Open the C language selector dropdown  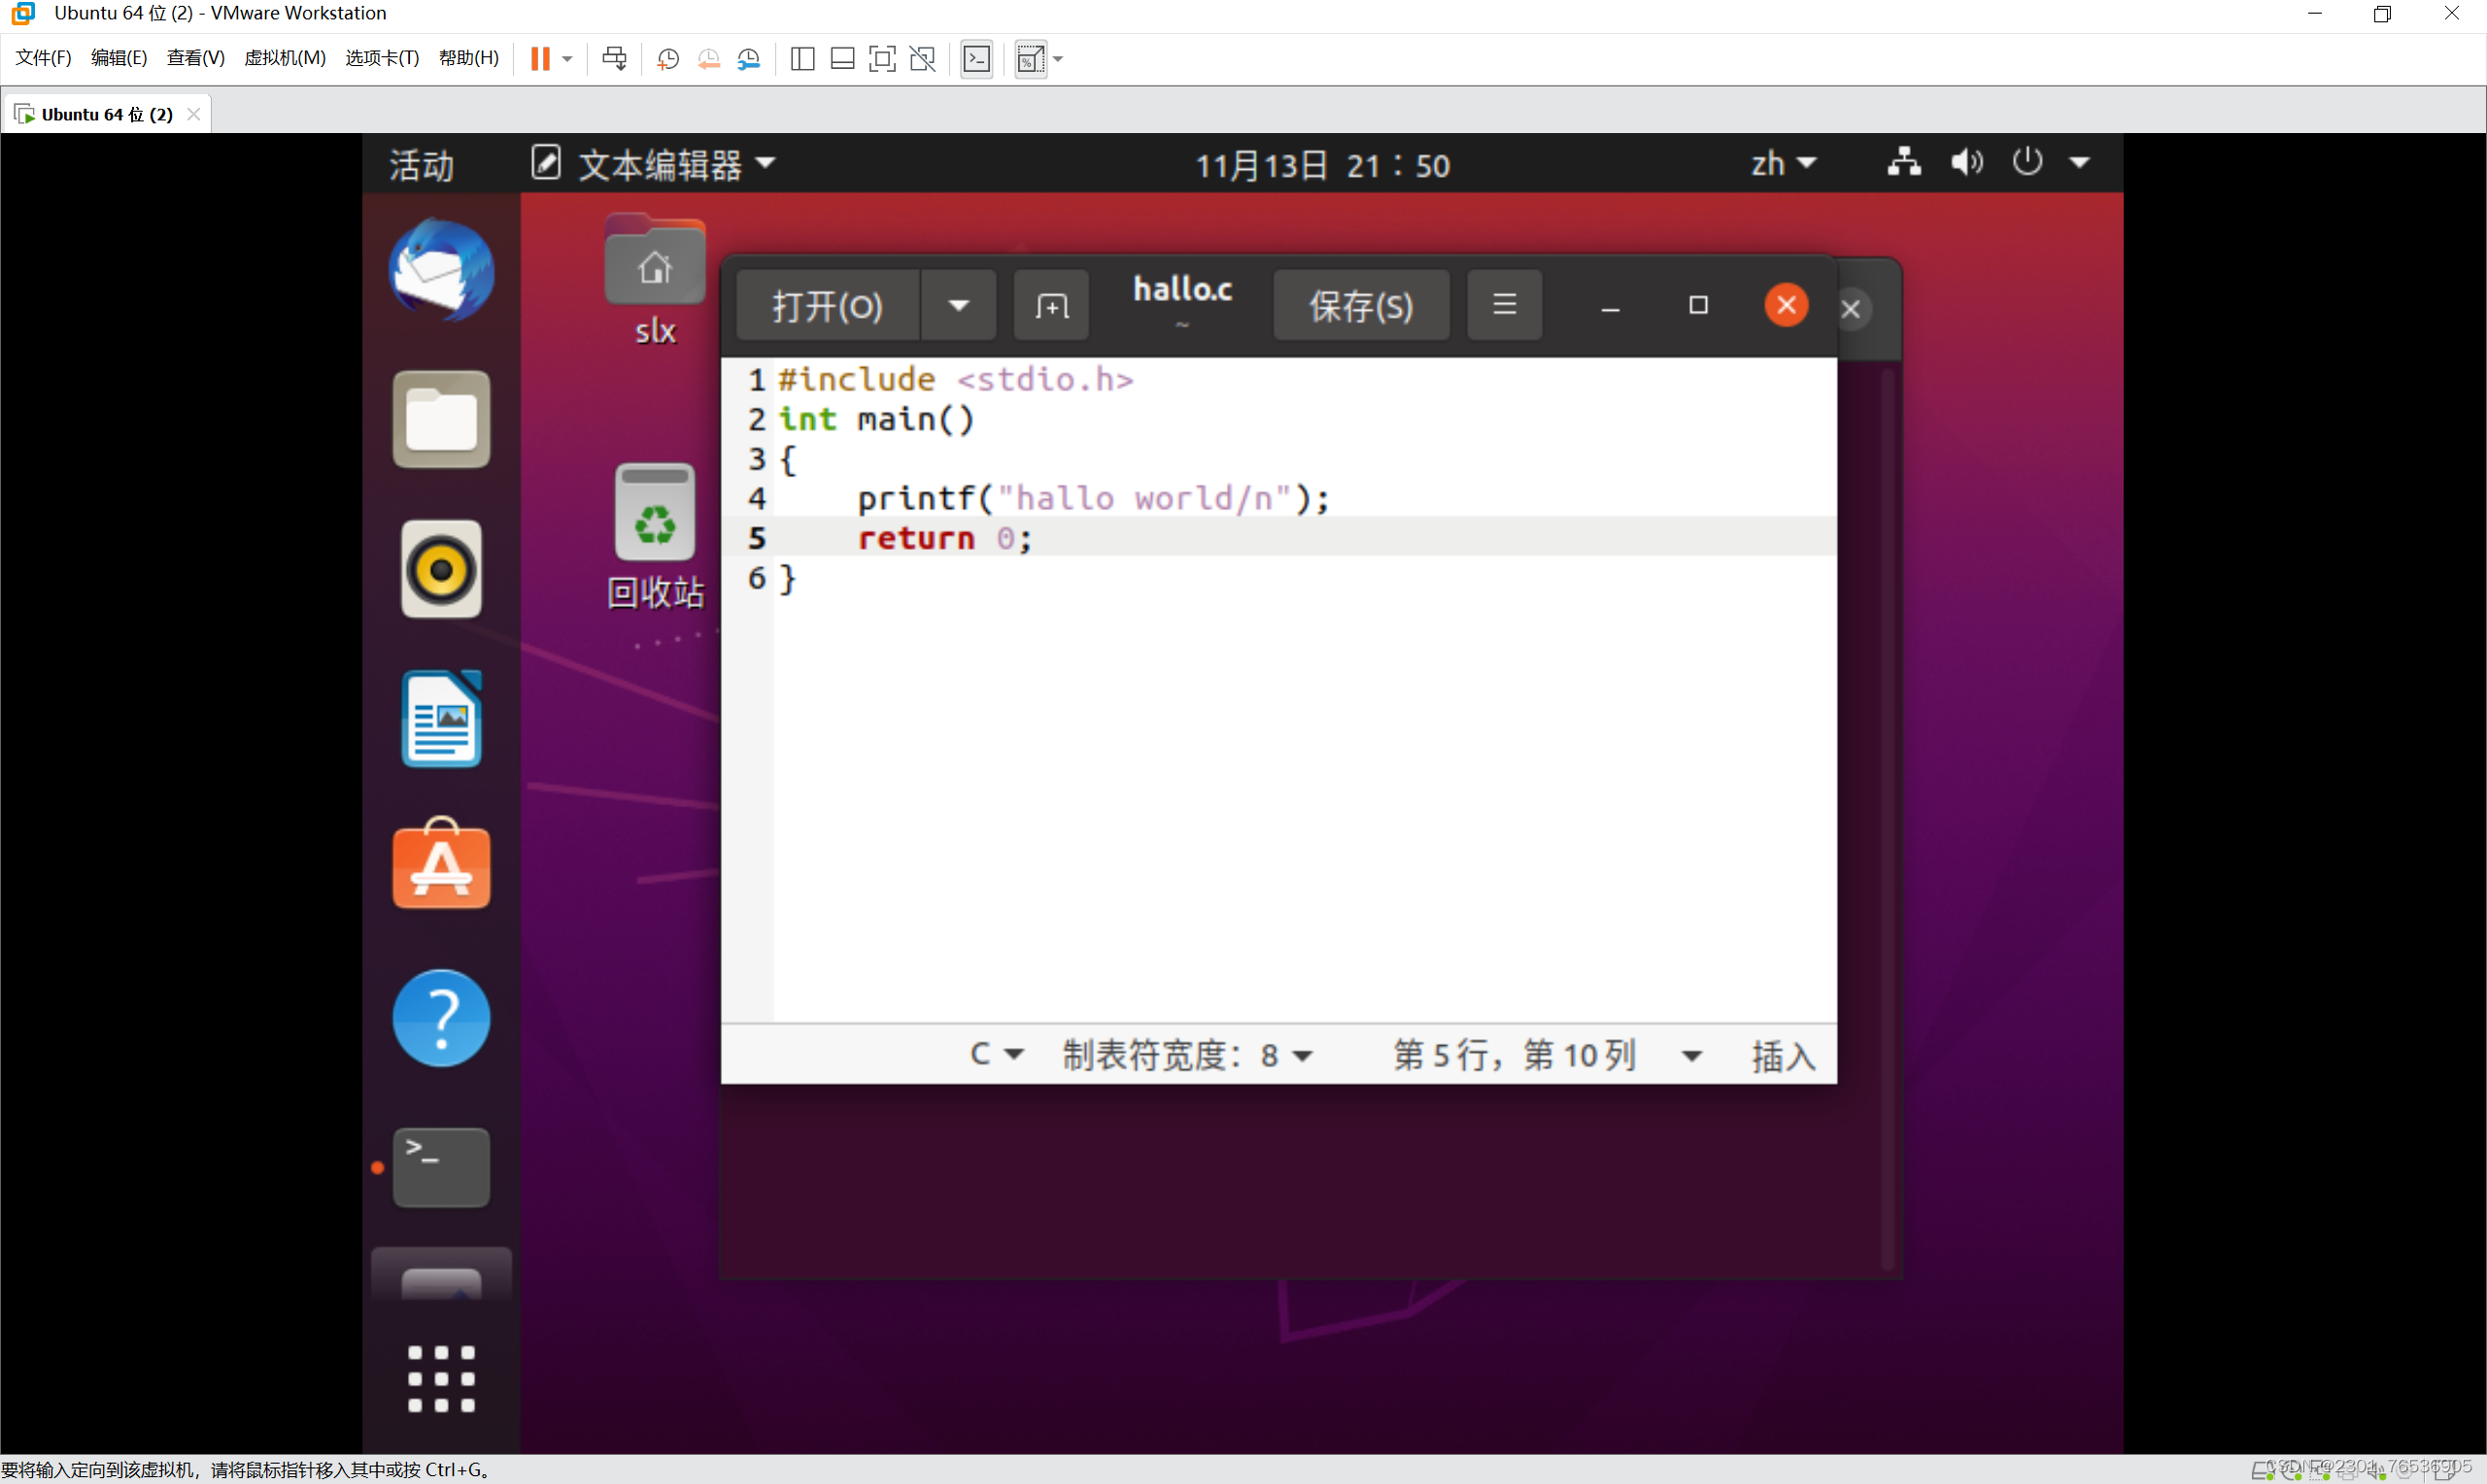click(996, 1054)
